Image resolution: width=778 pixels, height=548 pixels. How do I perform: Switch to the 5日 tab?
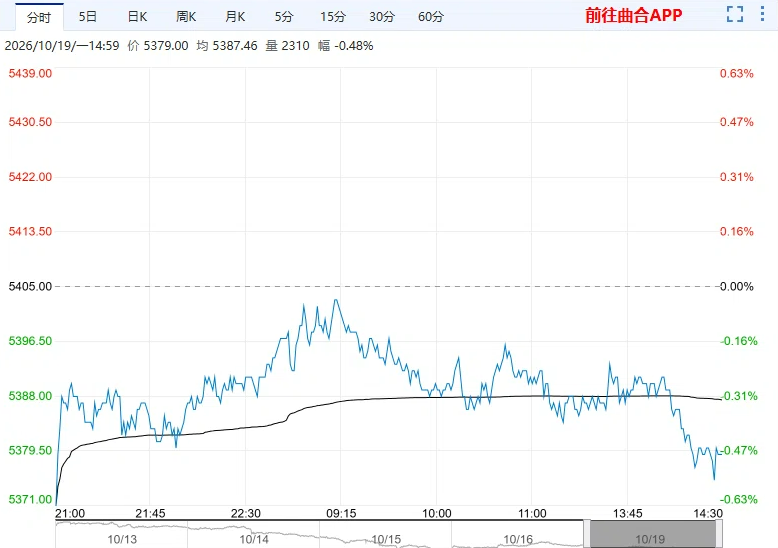(88, 17)
